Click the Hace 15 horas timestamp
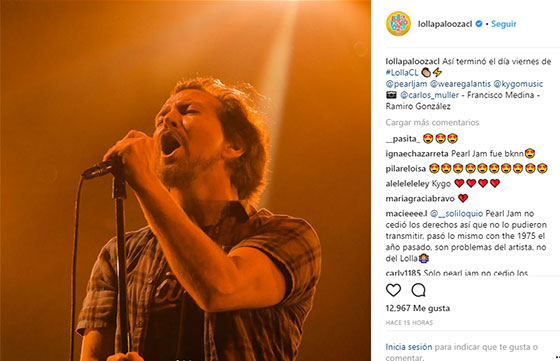 (409, 322)
